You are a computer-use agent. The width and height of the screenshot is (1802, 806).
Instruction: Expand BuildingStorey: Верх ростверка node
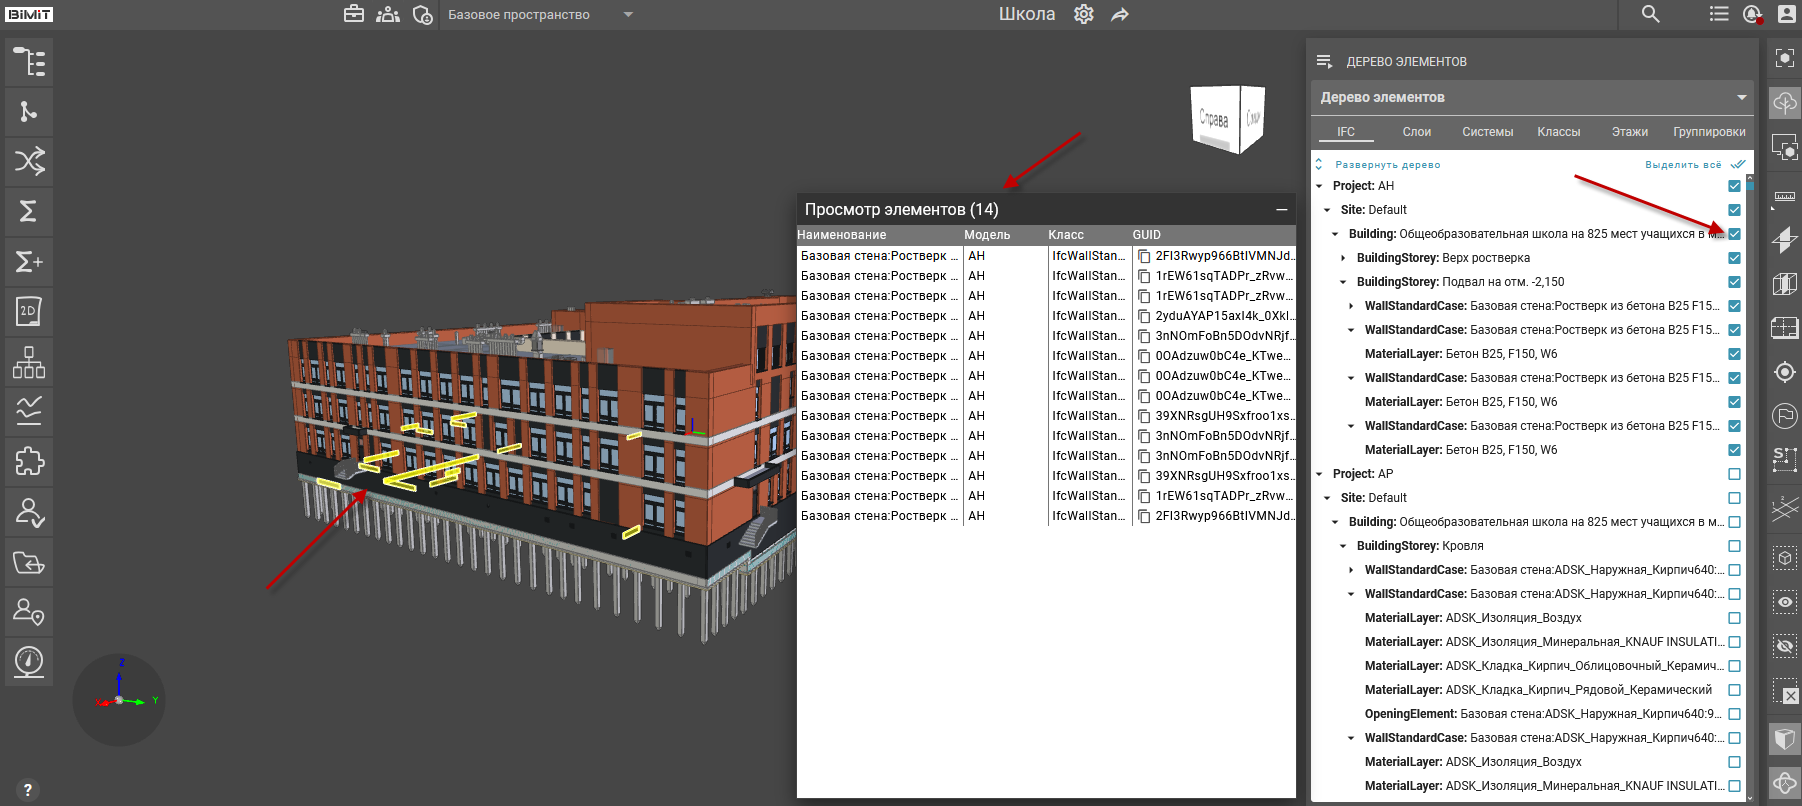click(1343, 258)
